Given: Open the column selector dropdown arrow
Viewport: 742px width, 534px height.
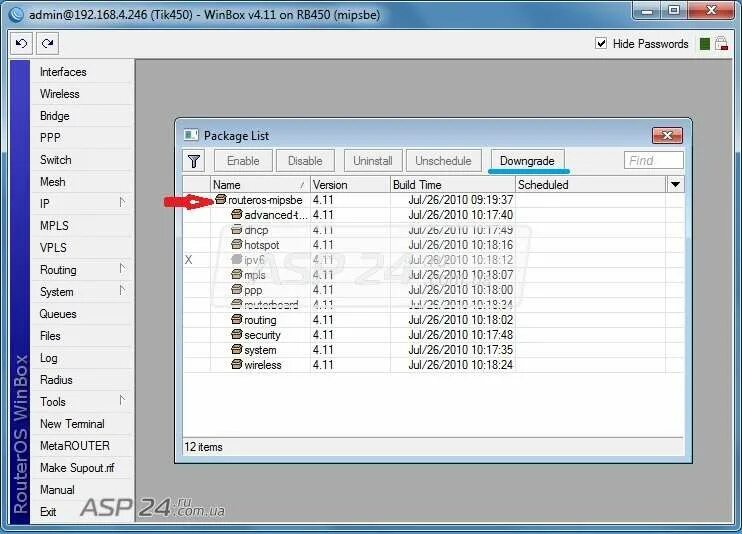Looking at the screenshot, I should click(x=675, y=184).
